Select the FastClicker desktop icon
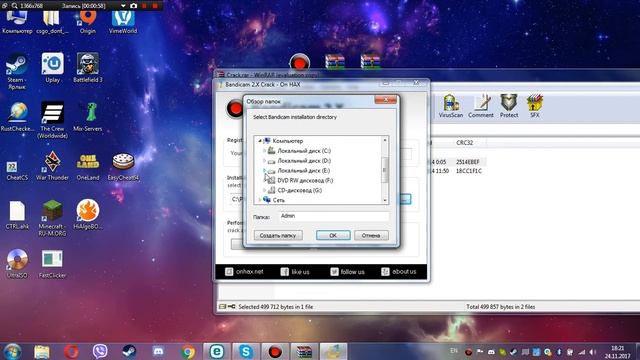This screenshot has height=360, width=640. pyautogui.click(x=52, y=263)
